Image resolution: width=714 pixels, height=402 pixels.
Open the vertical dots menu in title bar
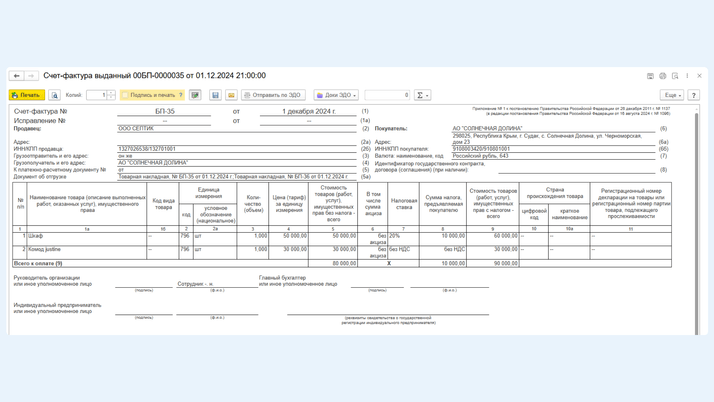tap(687, 76)
